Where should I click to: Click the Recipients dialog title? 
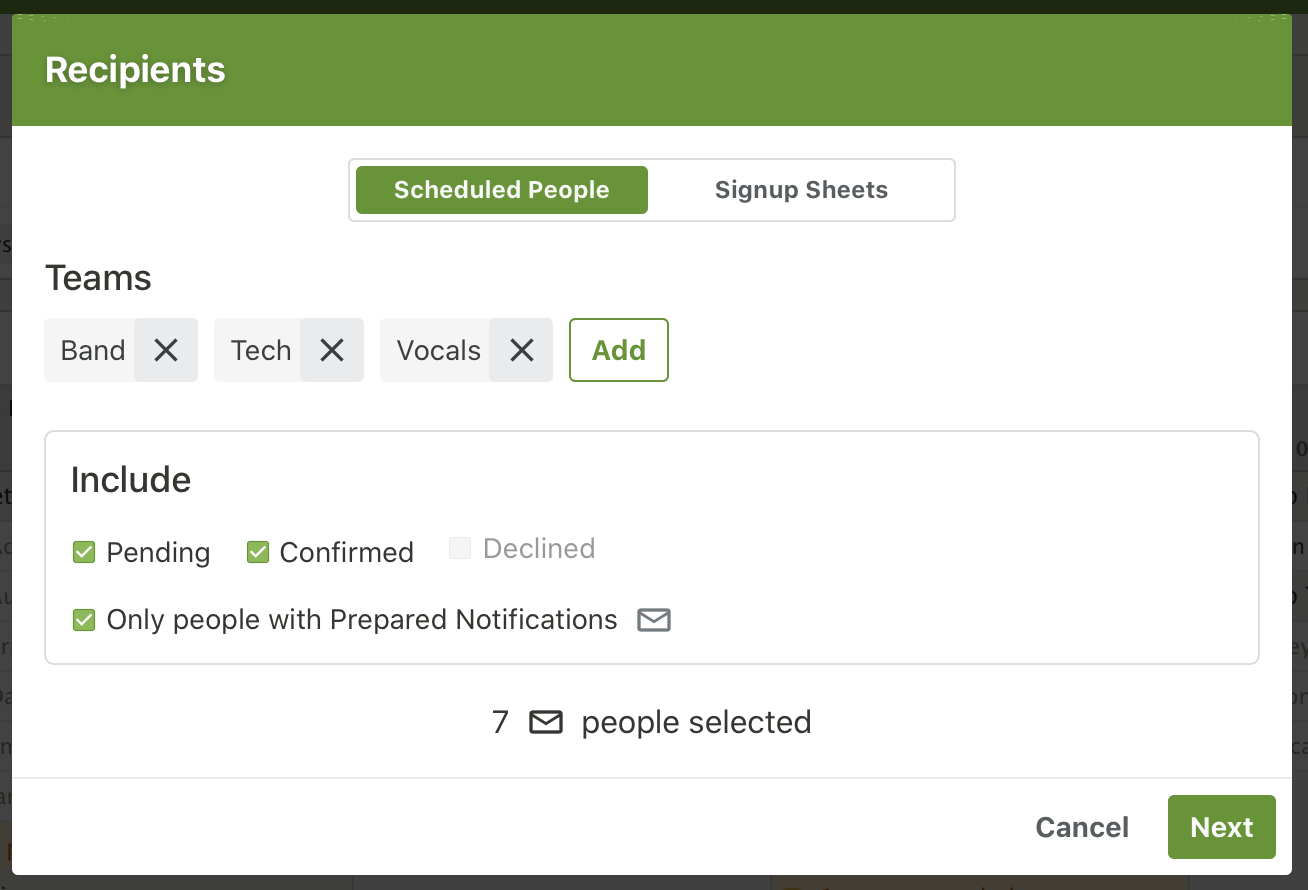(x=135, y=70)
